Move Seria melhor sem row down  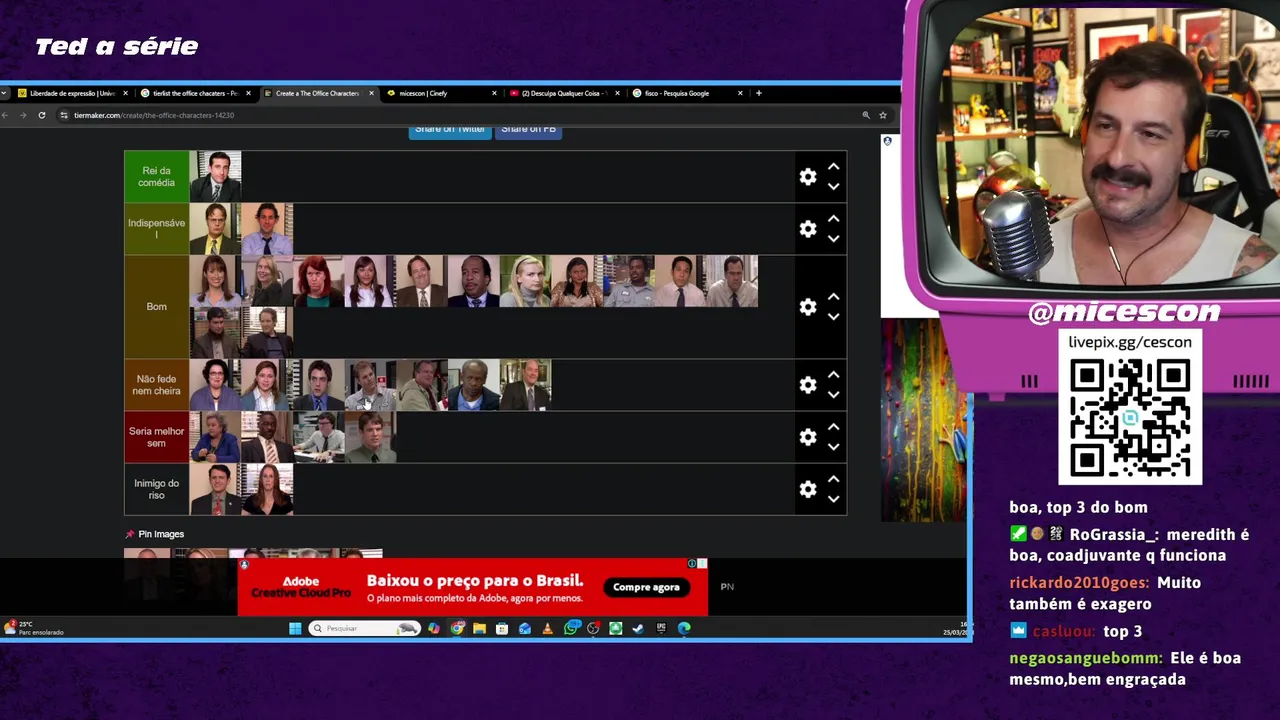(833, 446)
